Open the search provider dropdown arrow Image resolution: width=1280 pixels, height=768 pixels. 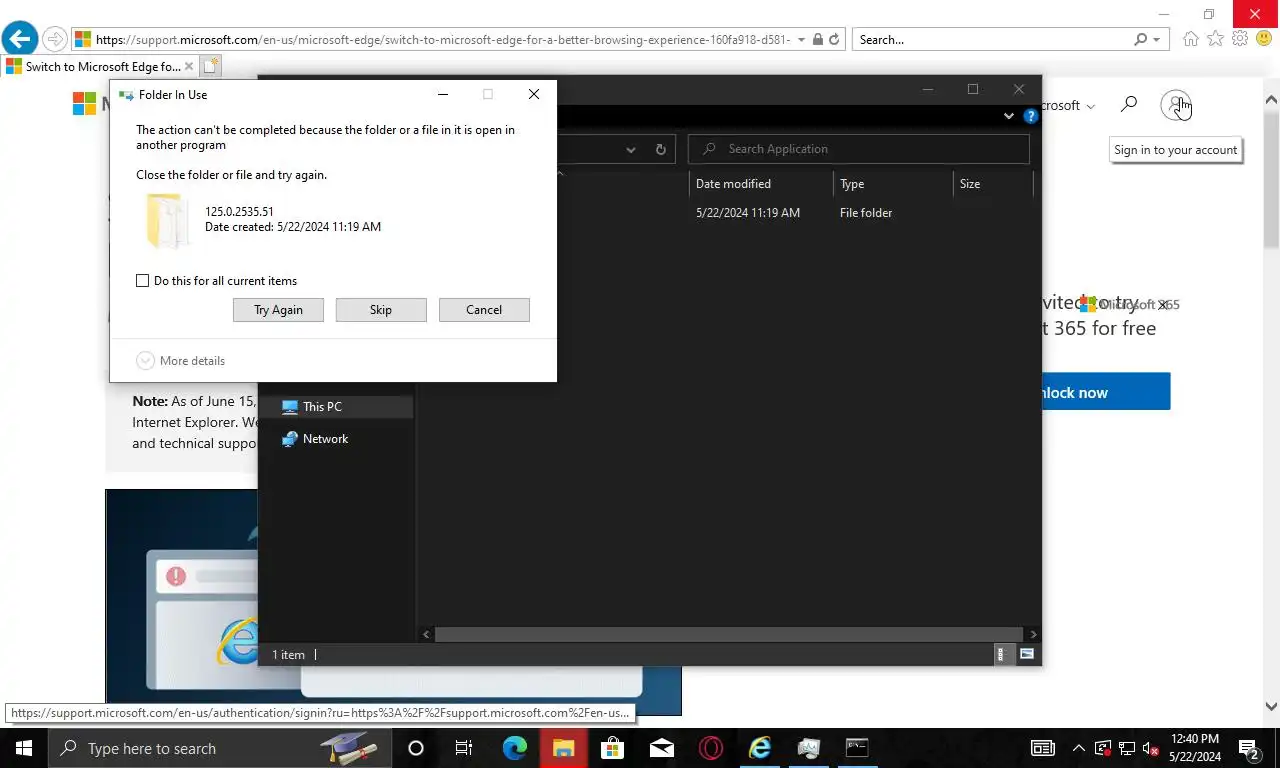coord(1157,40)
